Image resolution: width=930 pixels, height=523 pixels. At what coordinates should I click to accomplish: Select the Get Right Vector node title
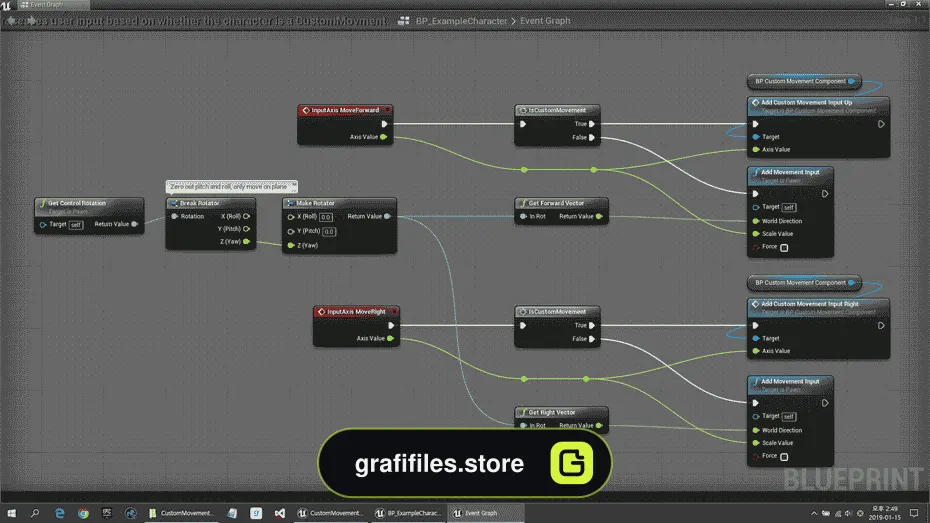(x=561, y=412)
